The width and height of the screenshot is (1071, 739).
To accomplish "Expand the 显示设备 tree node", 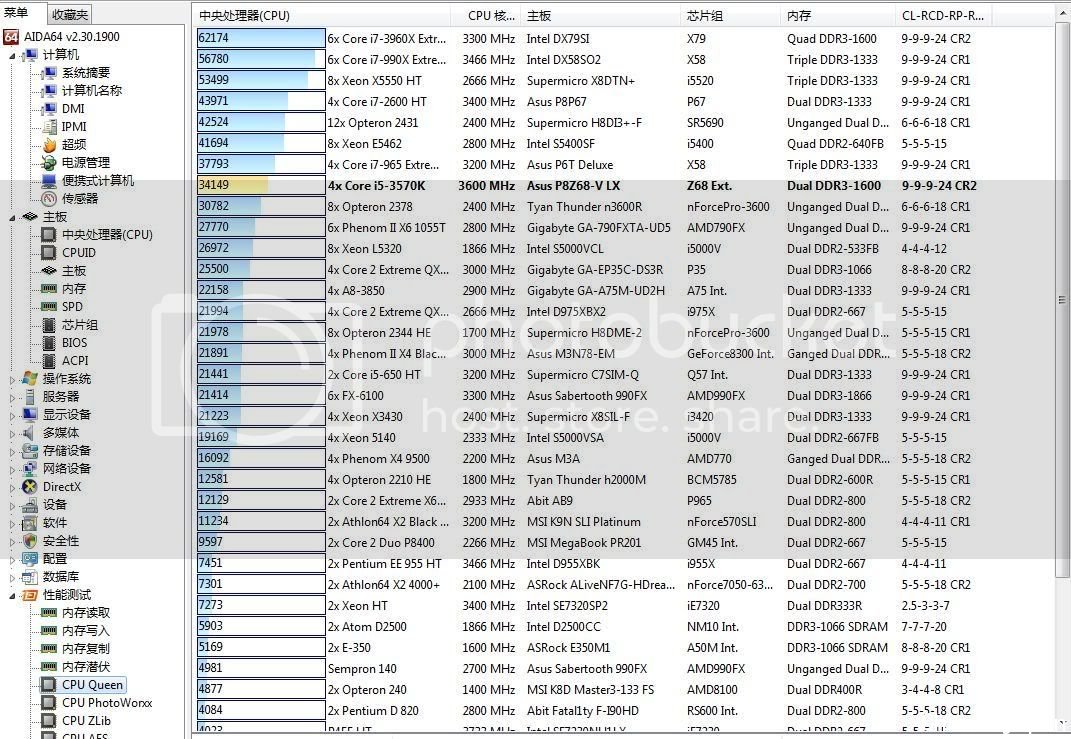I will point(13,415).
